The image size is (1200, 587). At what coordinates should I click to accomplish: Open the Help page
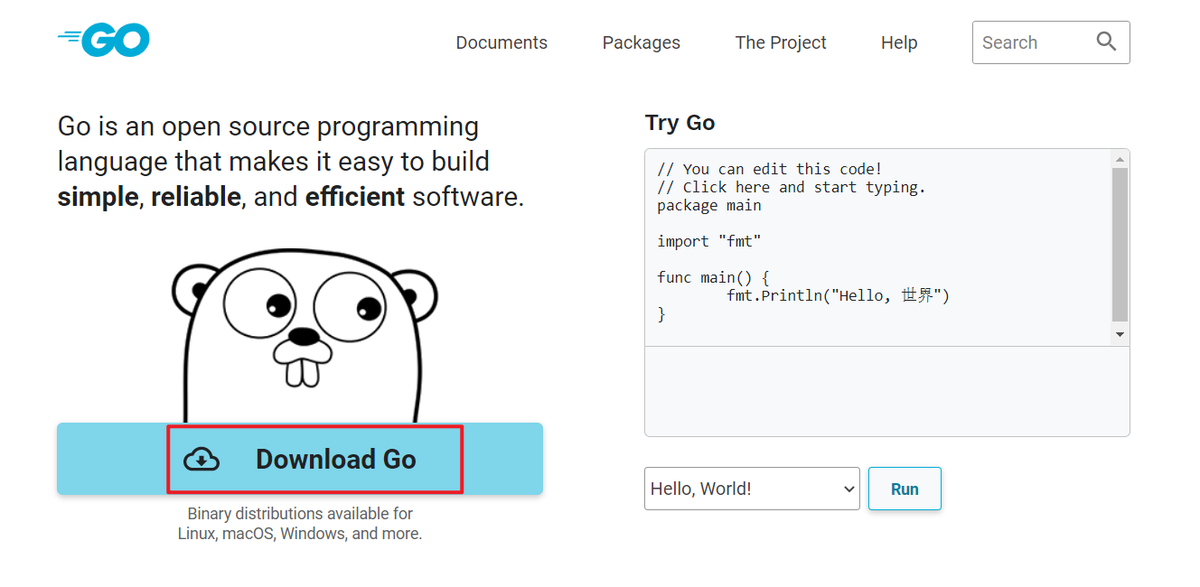pyautogui.click(x=899, y=42)
